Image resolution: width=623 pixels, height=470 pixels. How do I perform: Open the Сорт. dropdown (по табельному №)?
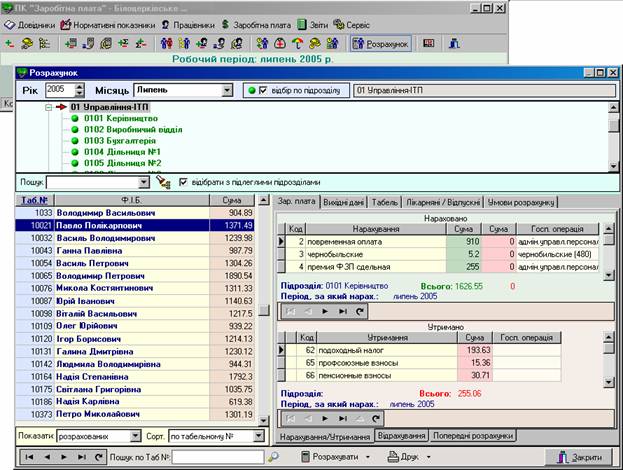click(259, 436)
